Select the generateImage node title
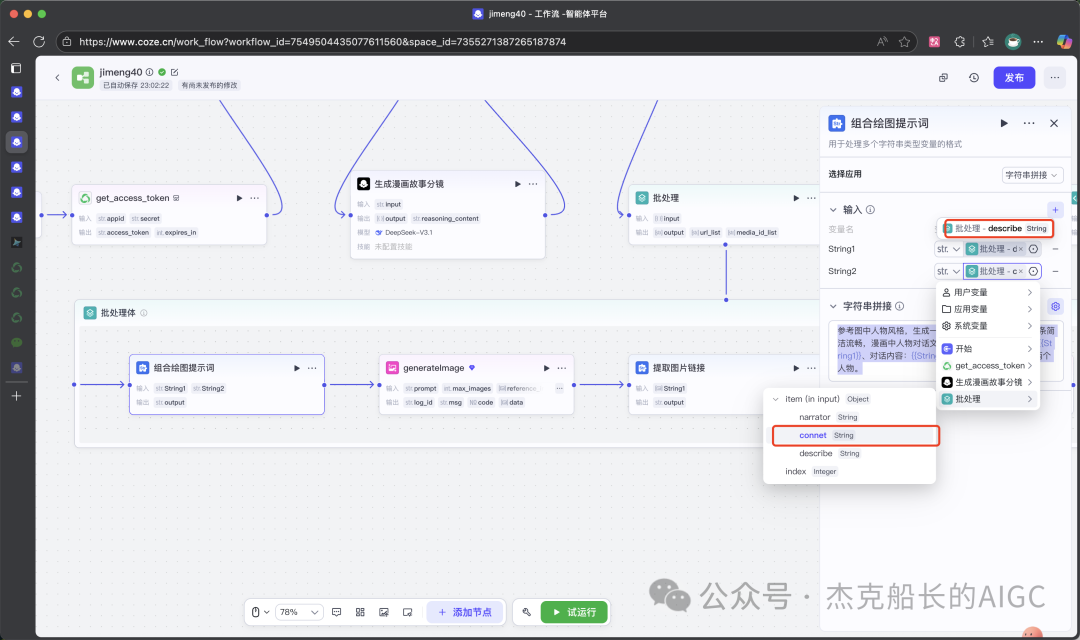 pos(433,368)
